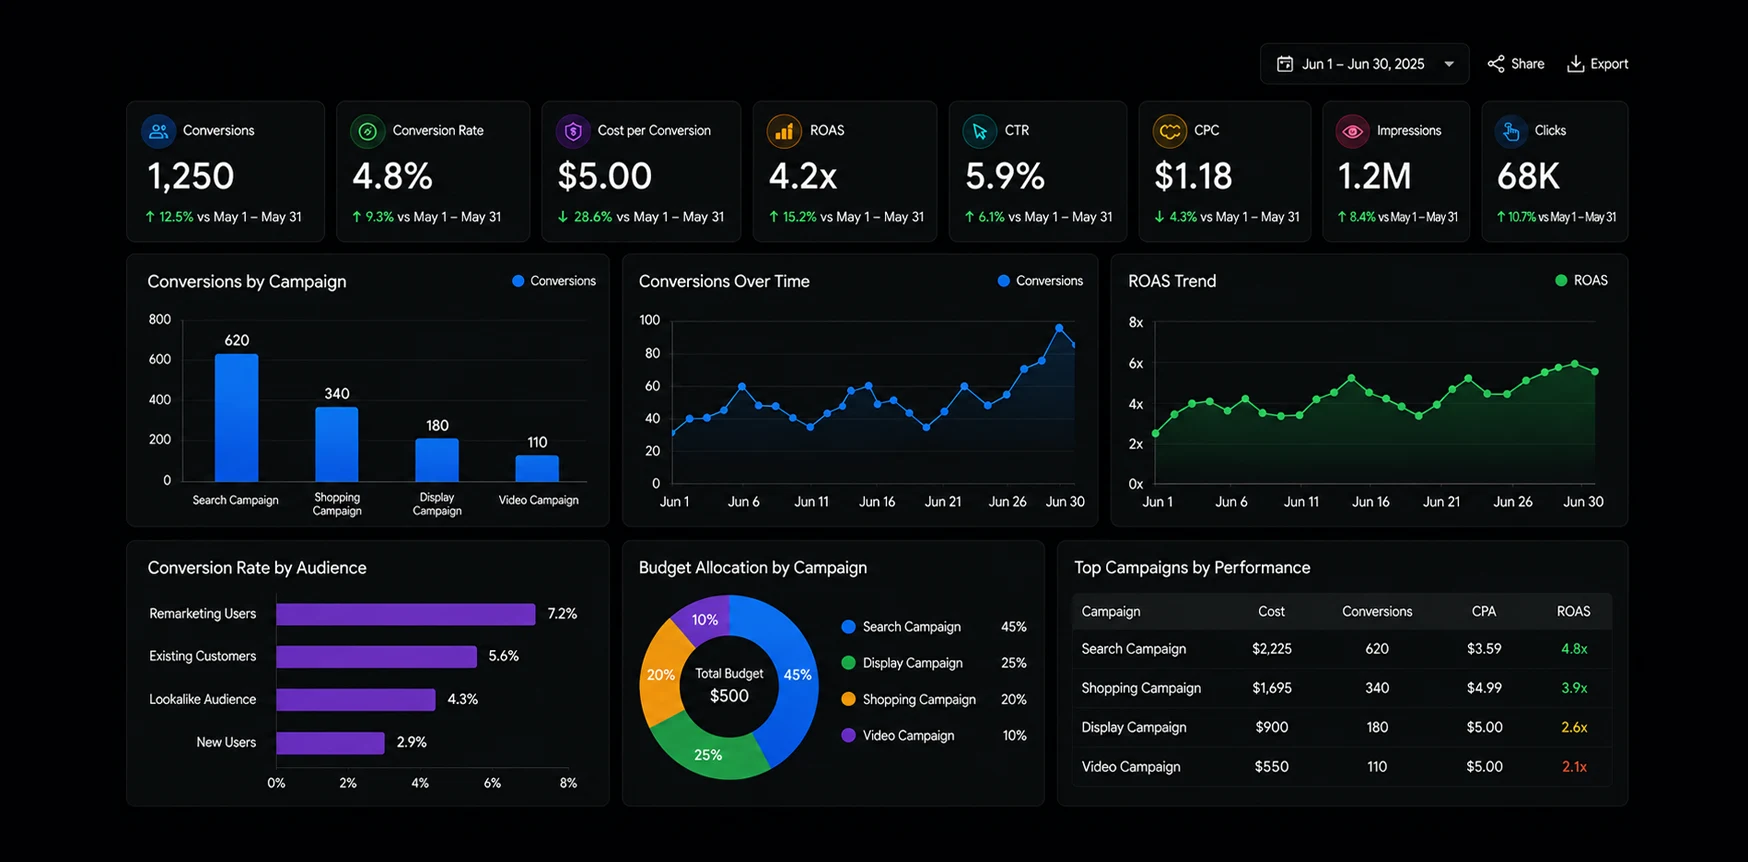Sort table by ROAS column header
The height and width of the screenshot is (862, 1748).
click(1573, 611)
